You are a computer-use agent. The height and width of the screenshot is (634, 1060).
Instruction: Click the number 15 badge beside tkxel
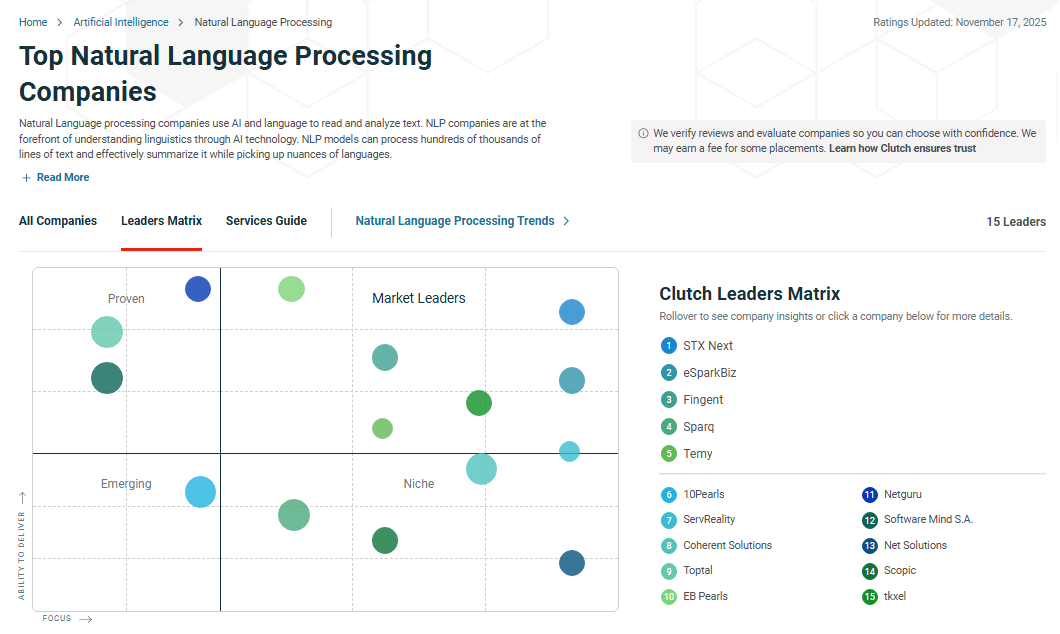pos(870,597)
